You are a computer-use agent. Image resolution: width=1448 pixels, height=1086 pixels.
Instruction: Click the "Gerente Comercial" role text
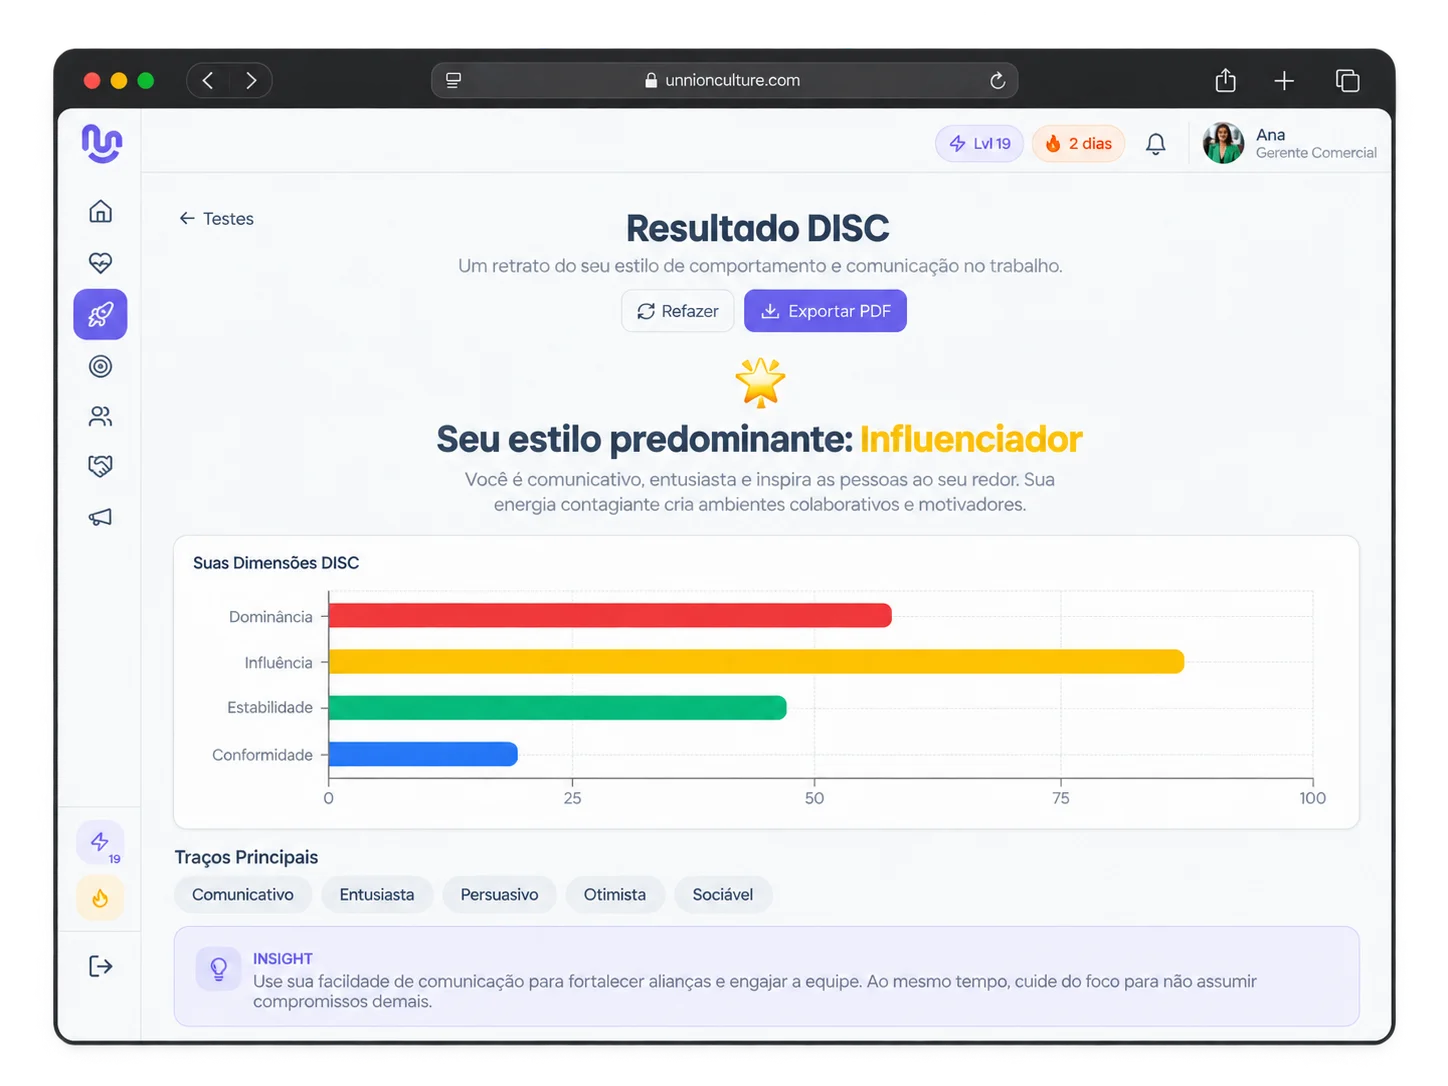[1316, 153]
